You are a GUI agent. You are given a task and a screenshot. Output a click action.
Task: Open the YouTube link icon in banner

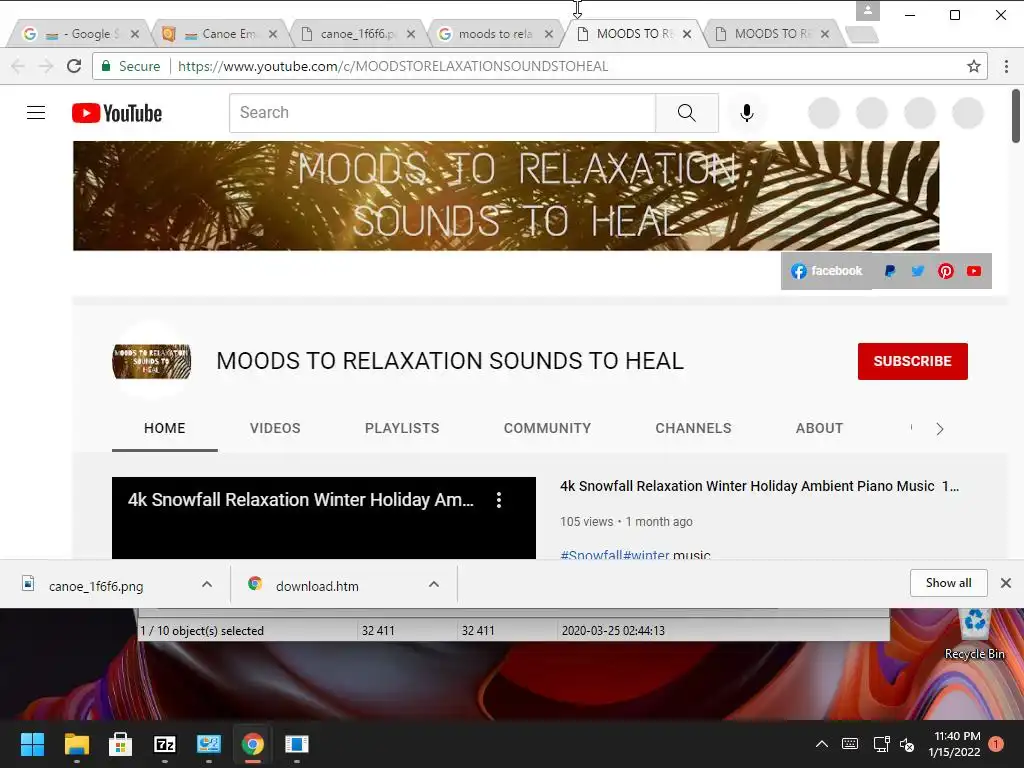click(974, 271)
